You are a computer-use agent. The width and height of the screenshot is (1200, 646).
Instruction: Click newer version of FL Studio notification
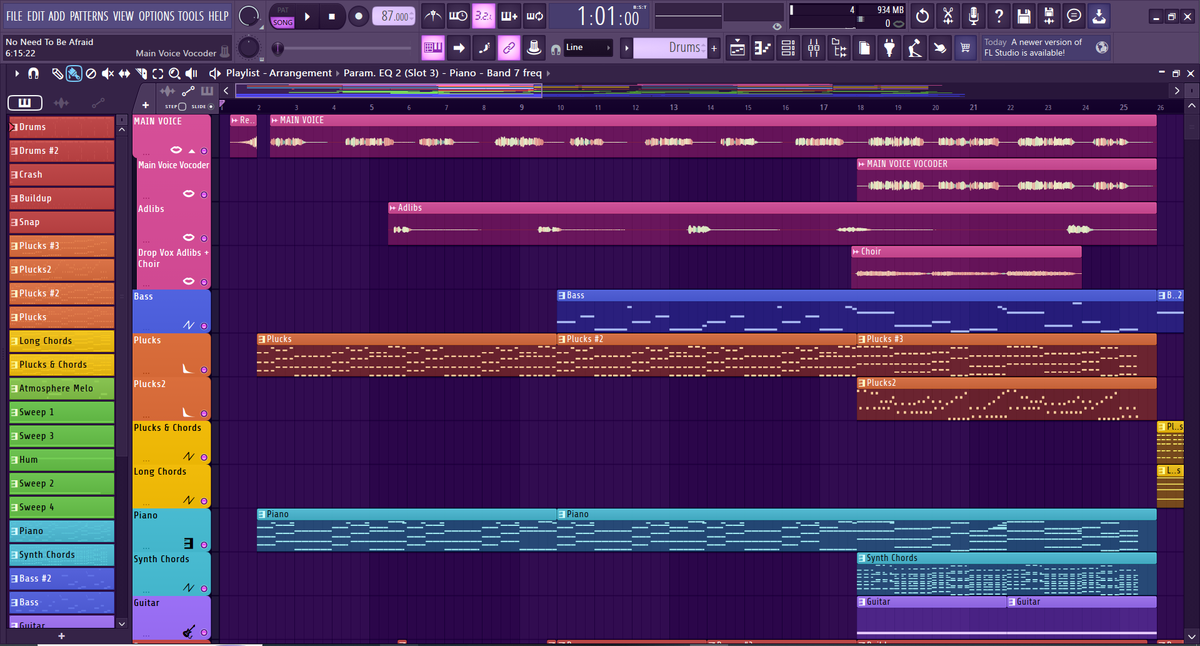pyautogui.click(x=1047, y=48)
